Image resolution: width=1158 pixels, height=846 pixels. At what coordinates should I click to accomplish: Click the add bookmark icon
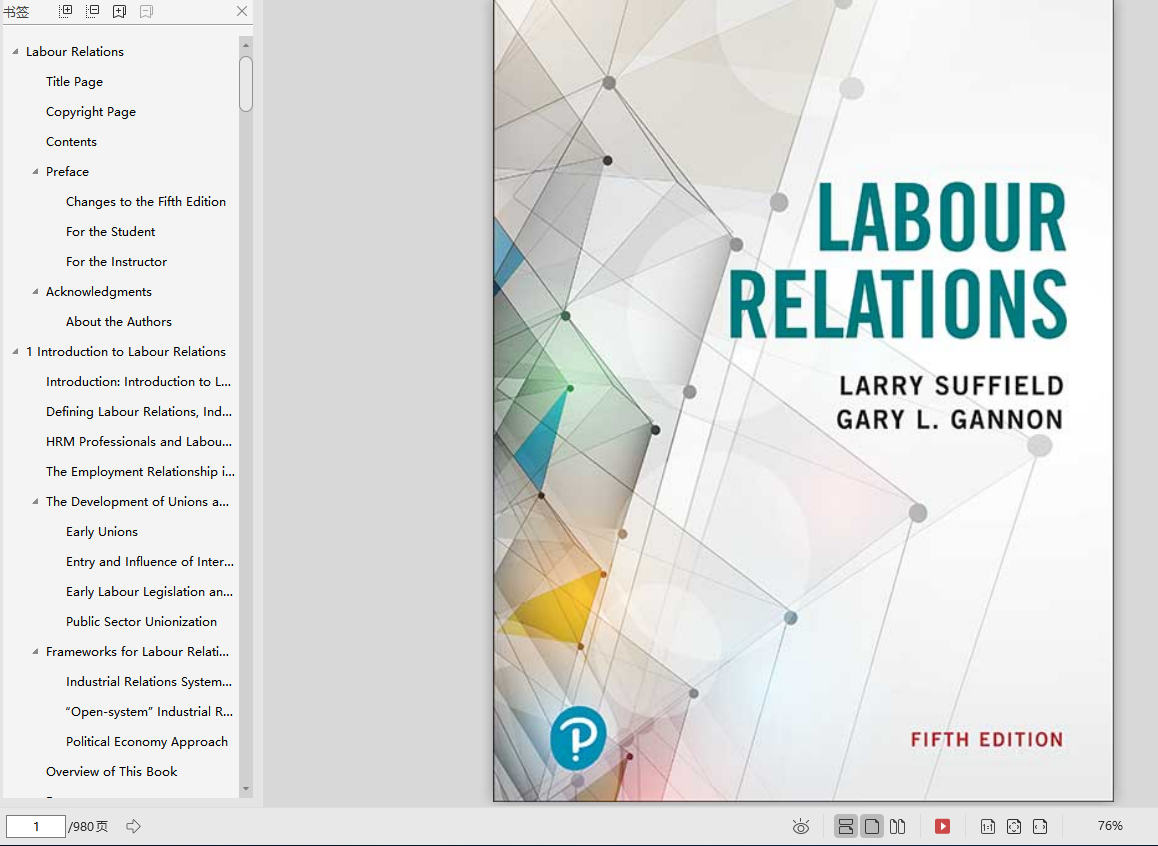click(119, 11)
